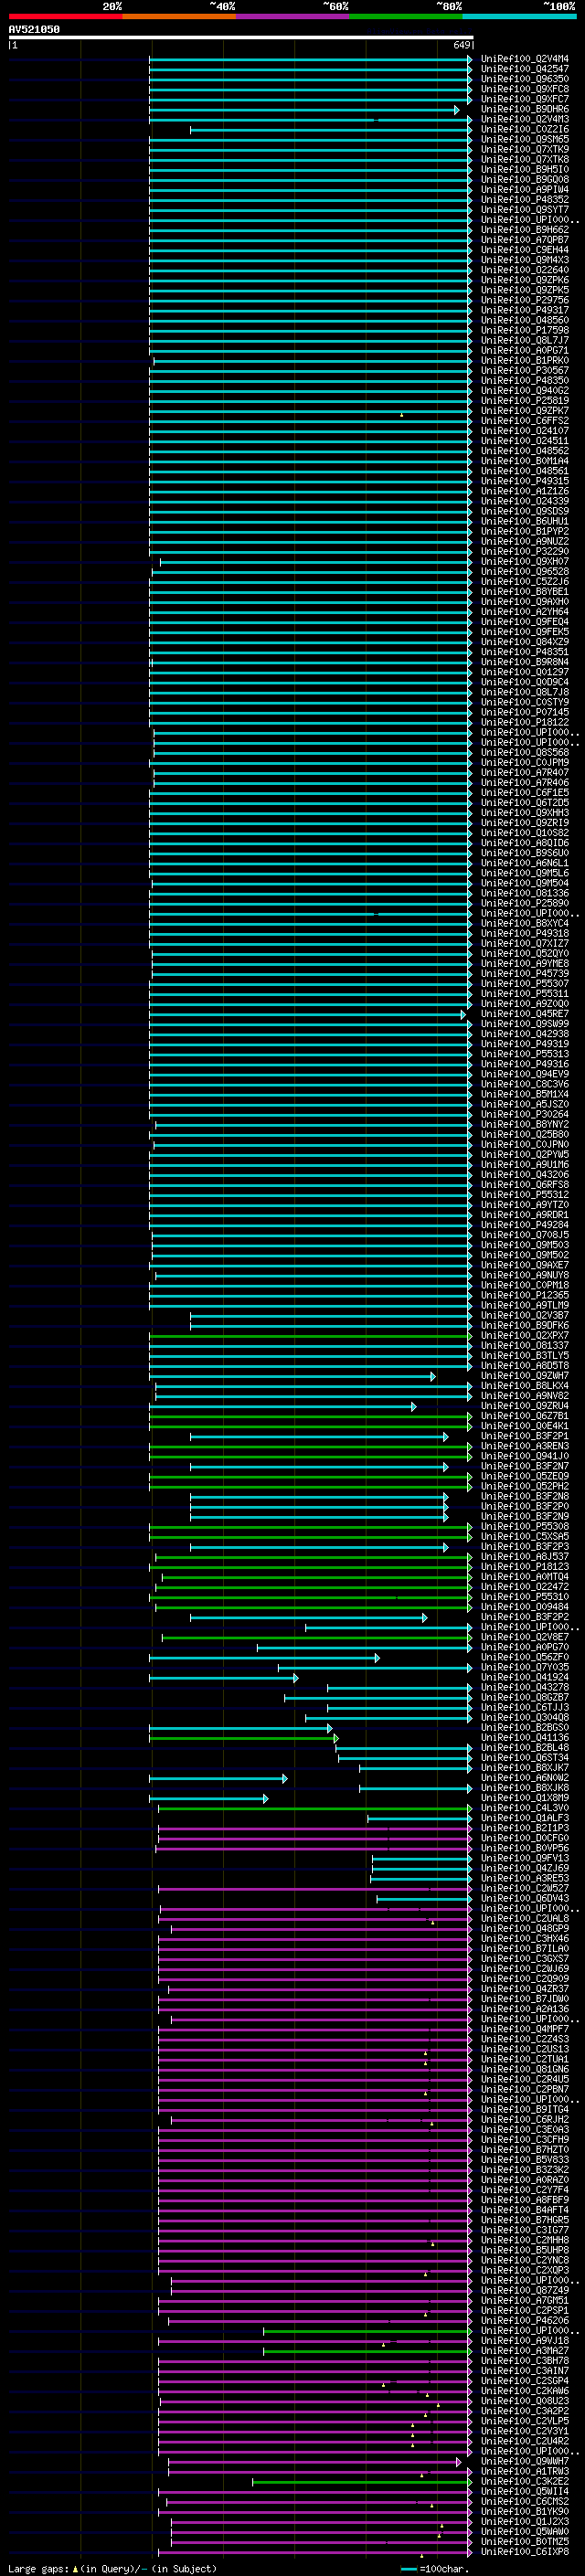The image size is (585, 2576).
Task: Click the cyan alignment bar for UniRef100_B9DHR6
Action: pyautogui.click(x=304, y=110)
